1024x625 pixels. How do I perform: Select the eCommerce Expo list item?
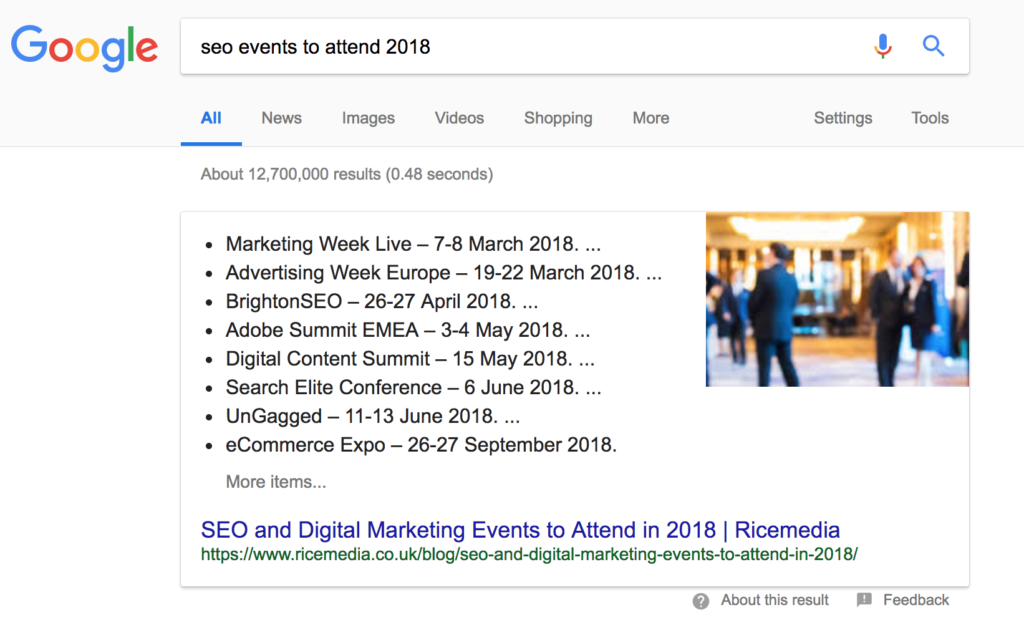click(421, 445)
